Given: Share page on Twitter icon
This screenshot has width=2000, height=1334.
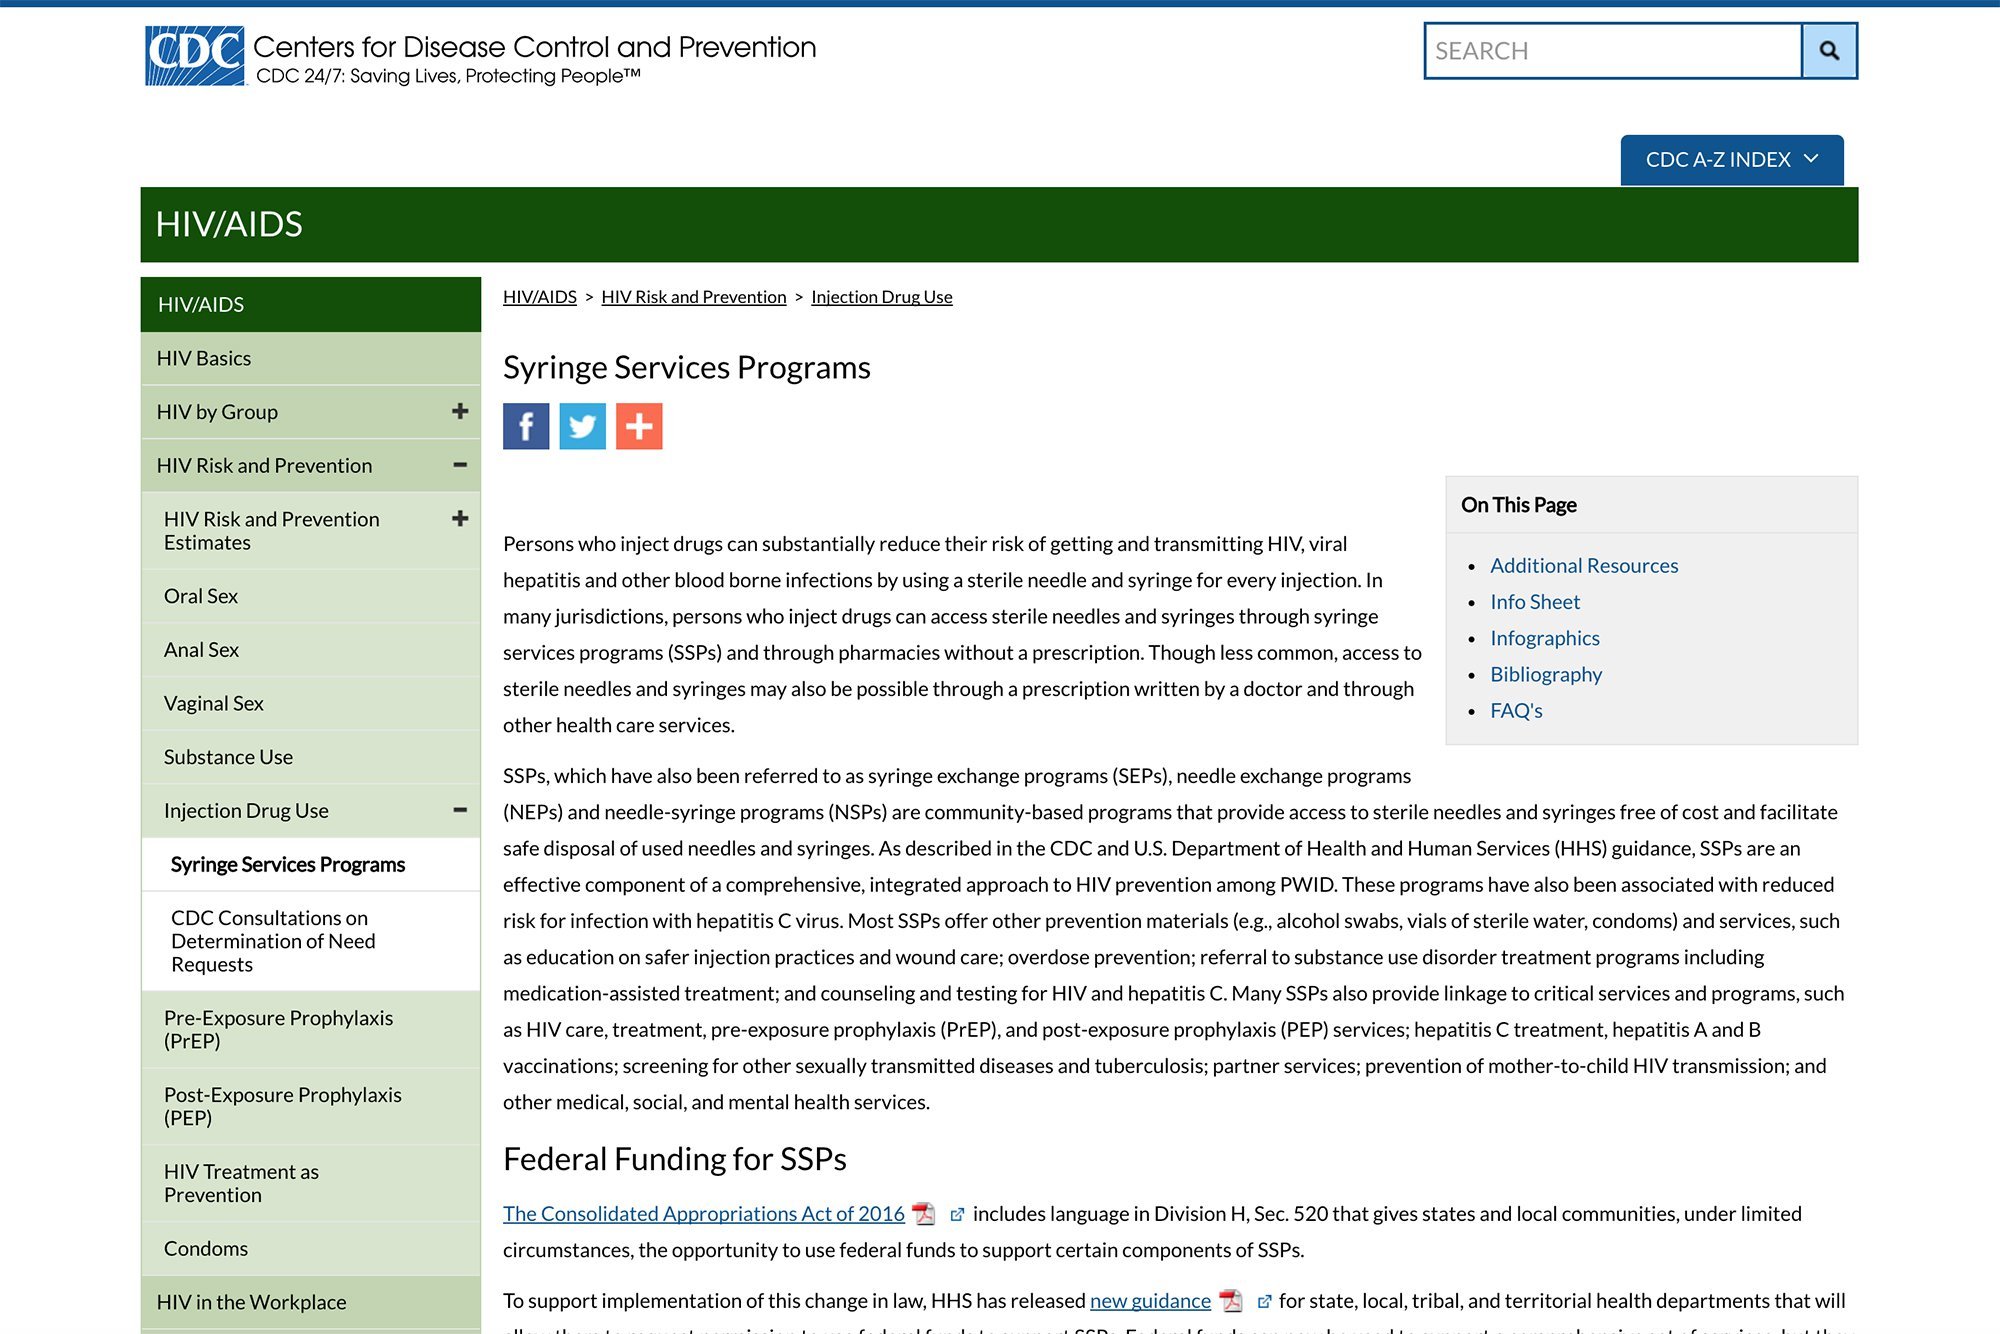Looking at the screenshot, I should coord(582,427).
